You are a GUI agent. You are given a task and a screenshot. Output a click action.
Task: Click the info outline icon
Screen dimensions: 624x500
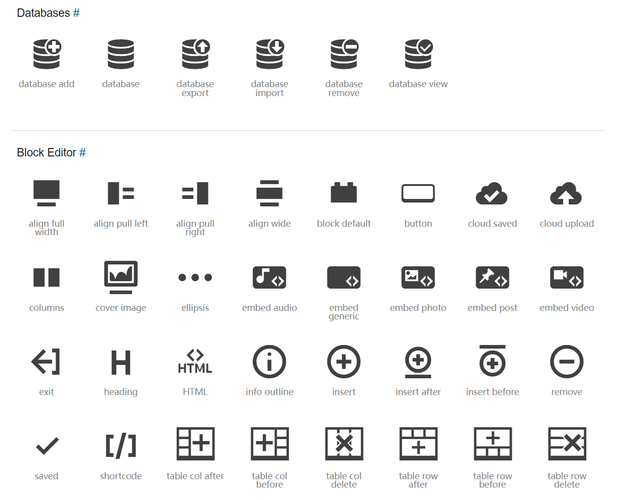(x=269, y=361)
